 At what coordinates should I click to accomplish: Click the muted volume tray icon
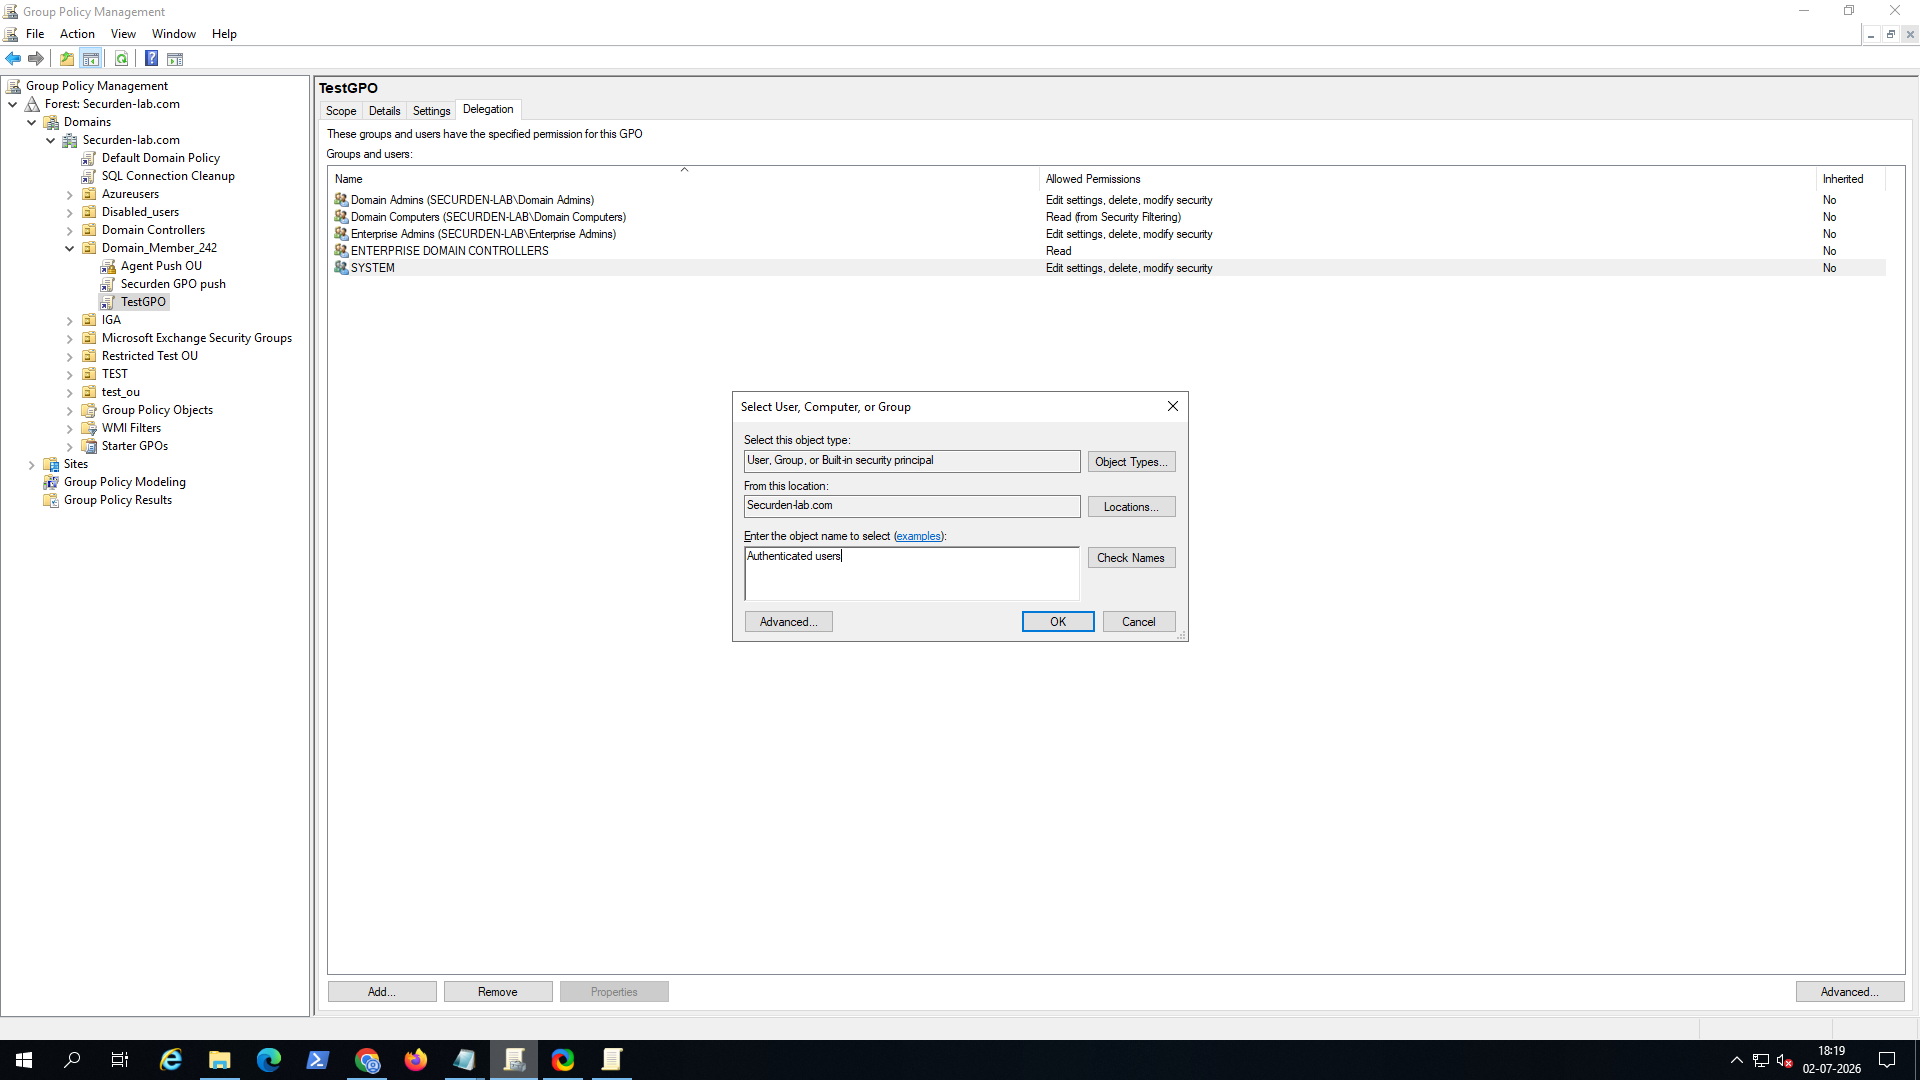pyautogui.click(x=1785, y=1060)
